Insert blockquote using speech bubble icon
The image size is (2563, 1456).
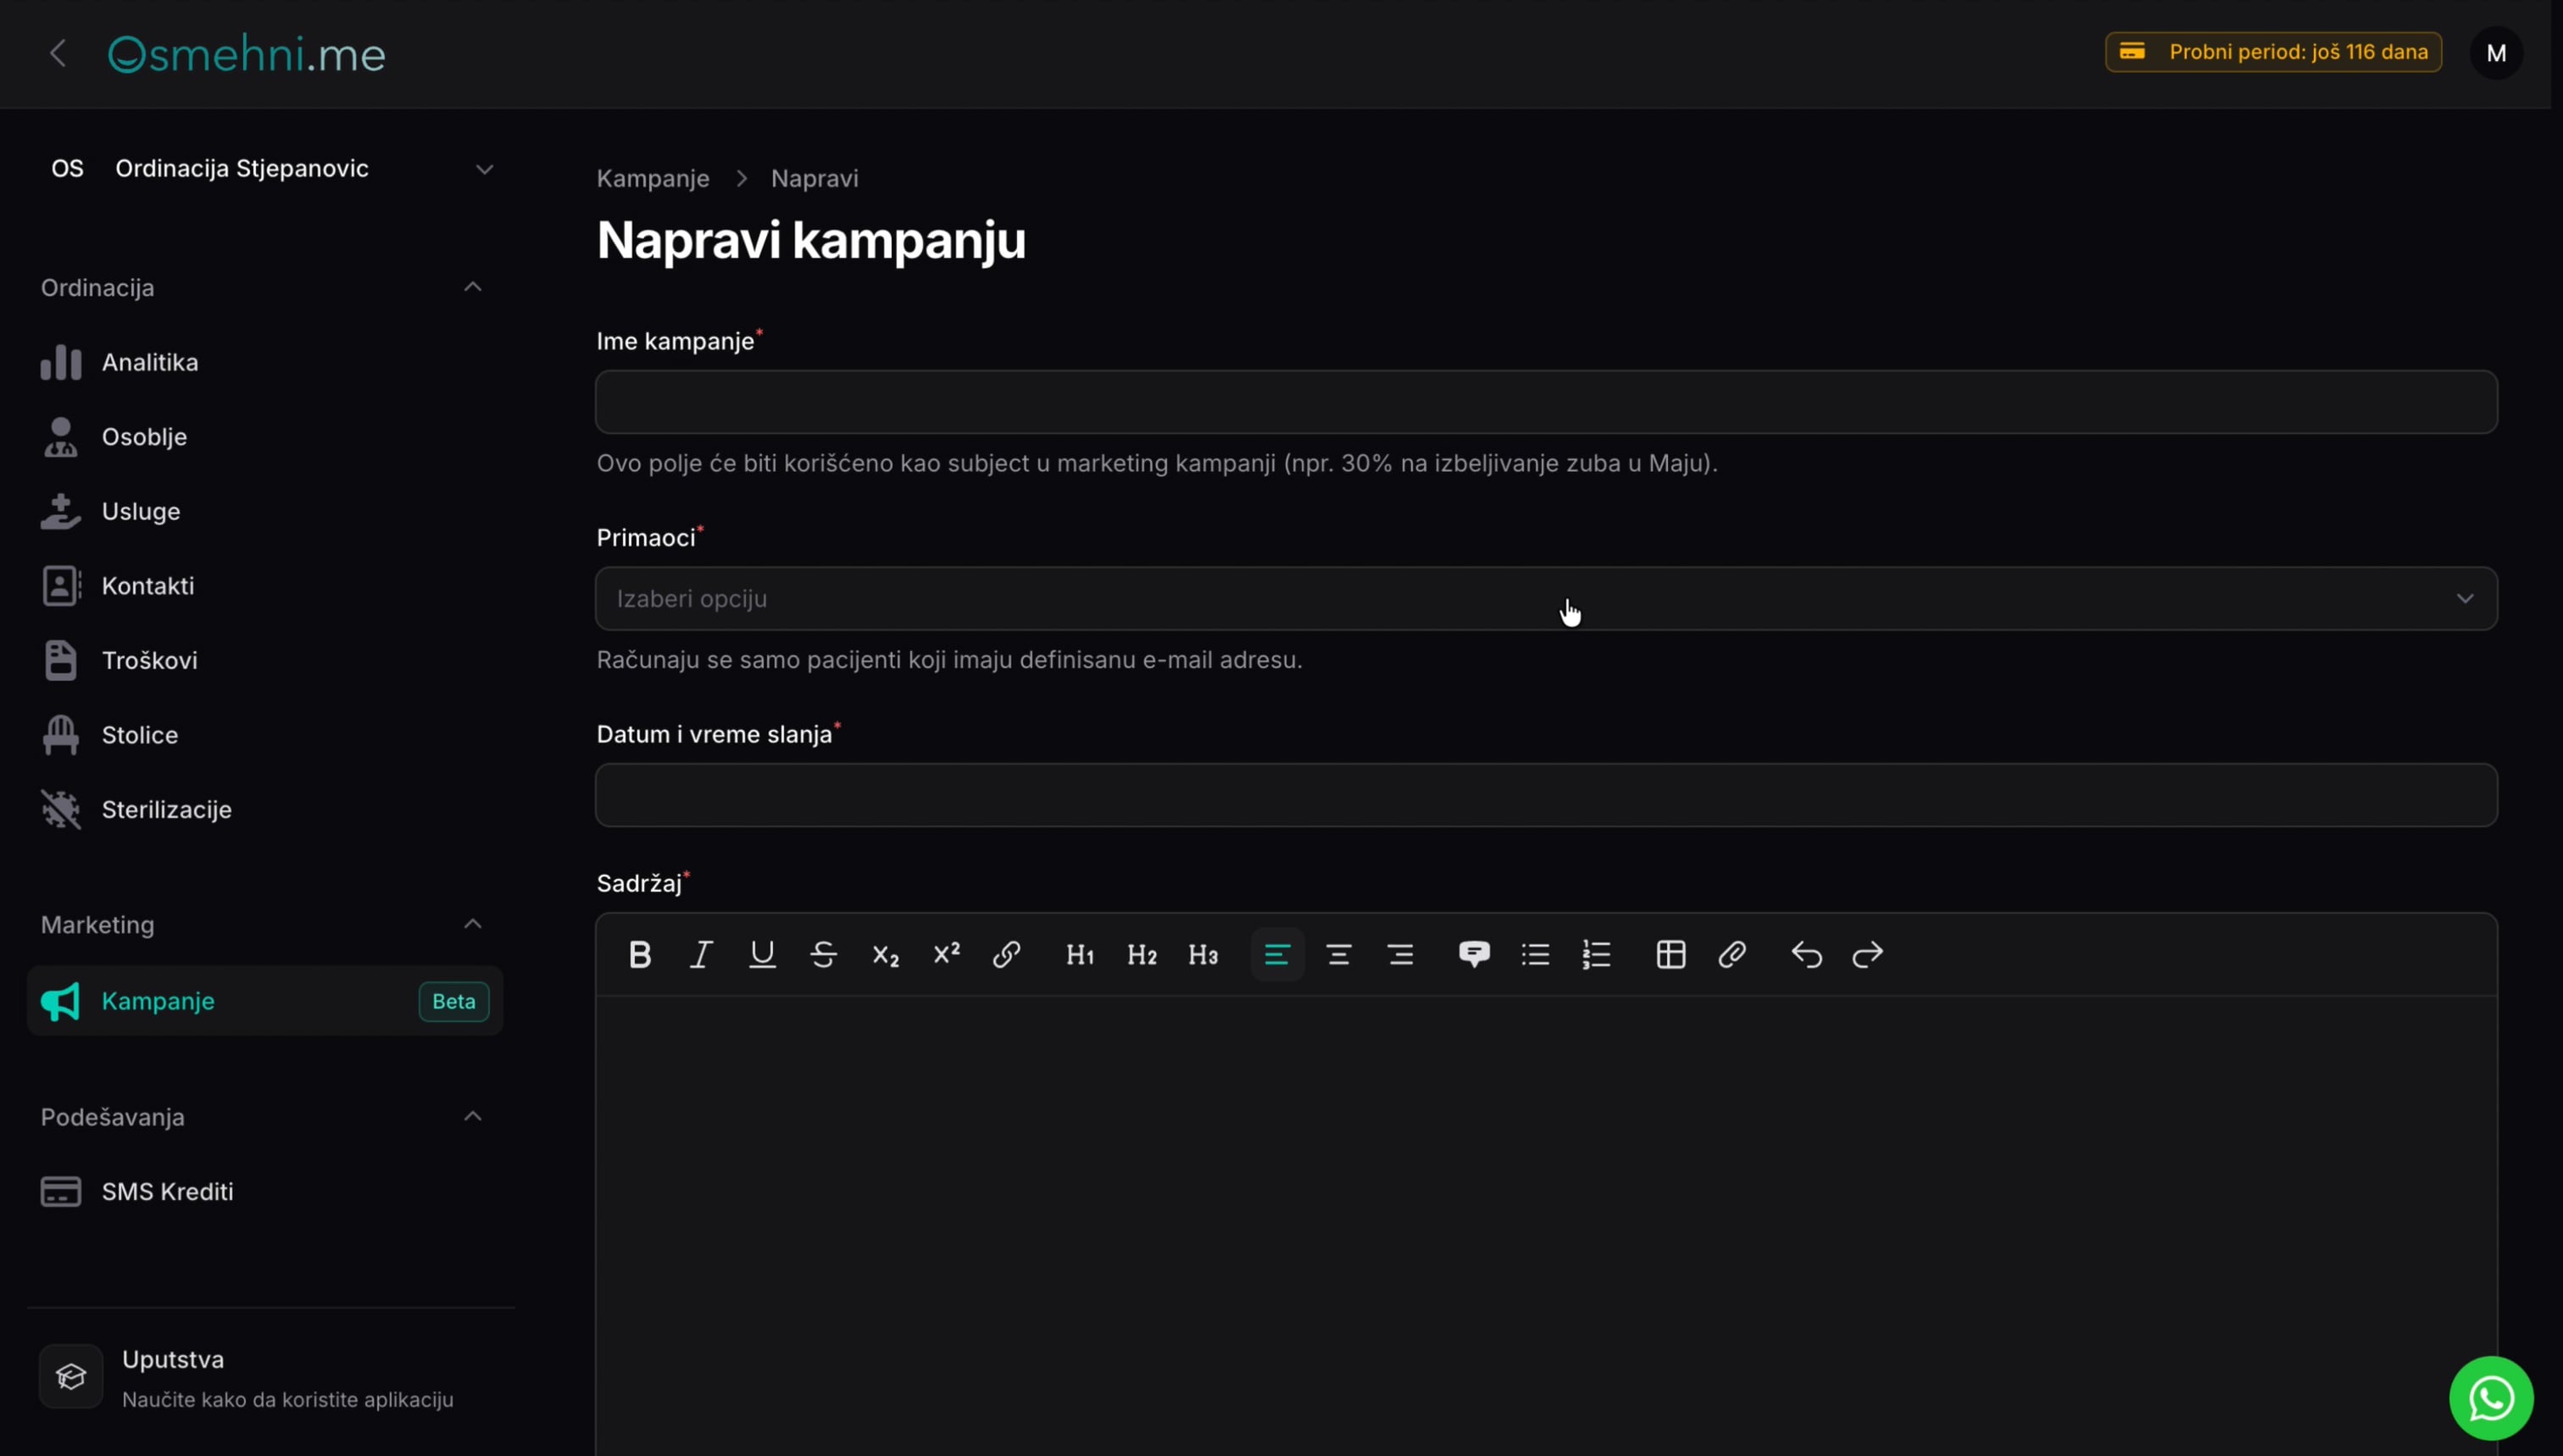point(1474,955)
